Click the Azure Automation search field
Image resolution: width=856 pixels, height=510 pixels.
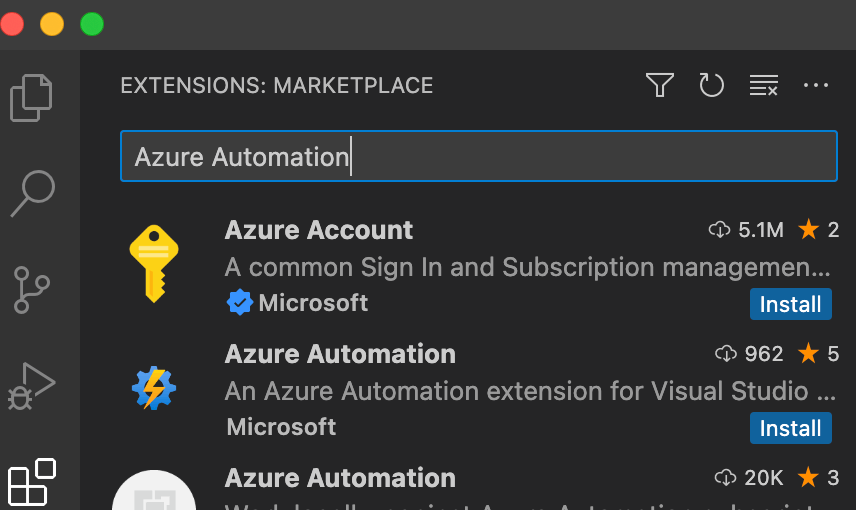click(478, 157)
